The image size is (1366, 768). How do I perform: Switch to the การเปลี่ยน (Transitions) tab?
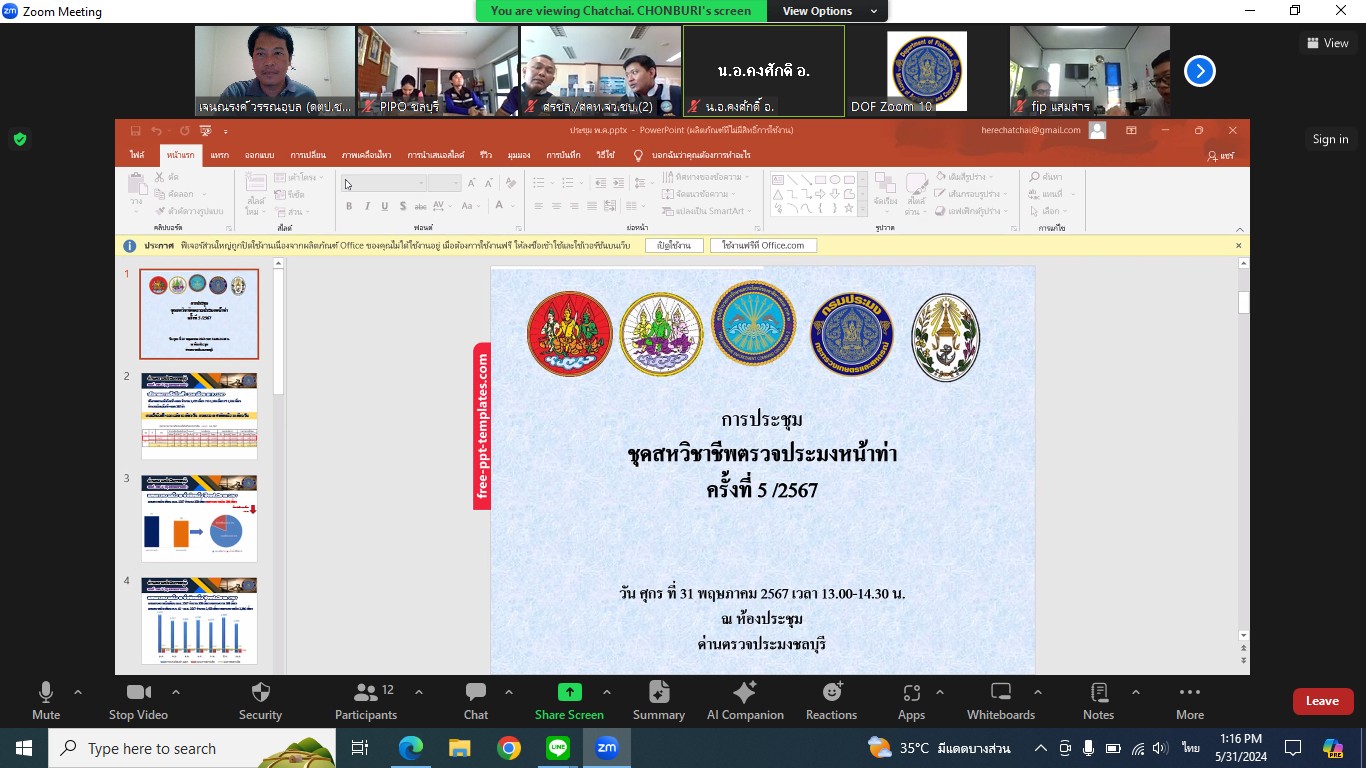click(308, 155)
